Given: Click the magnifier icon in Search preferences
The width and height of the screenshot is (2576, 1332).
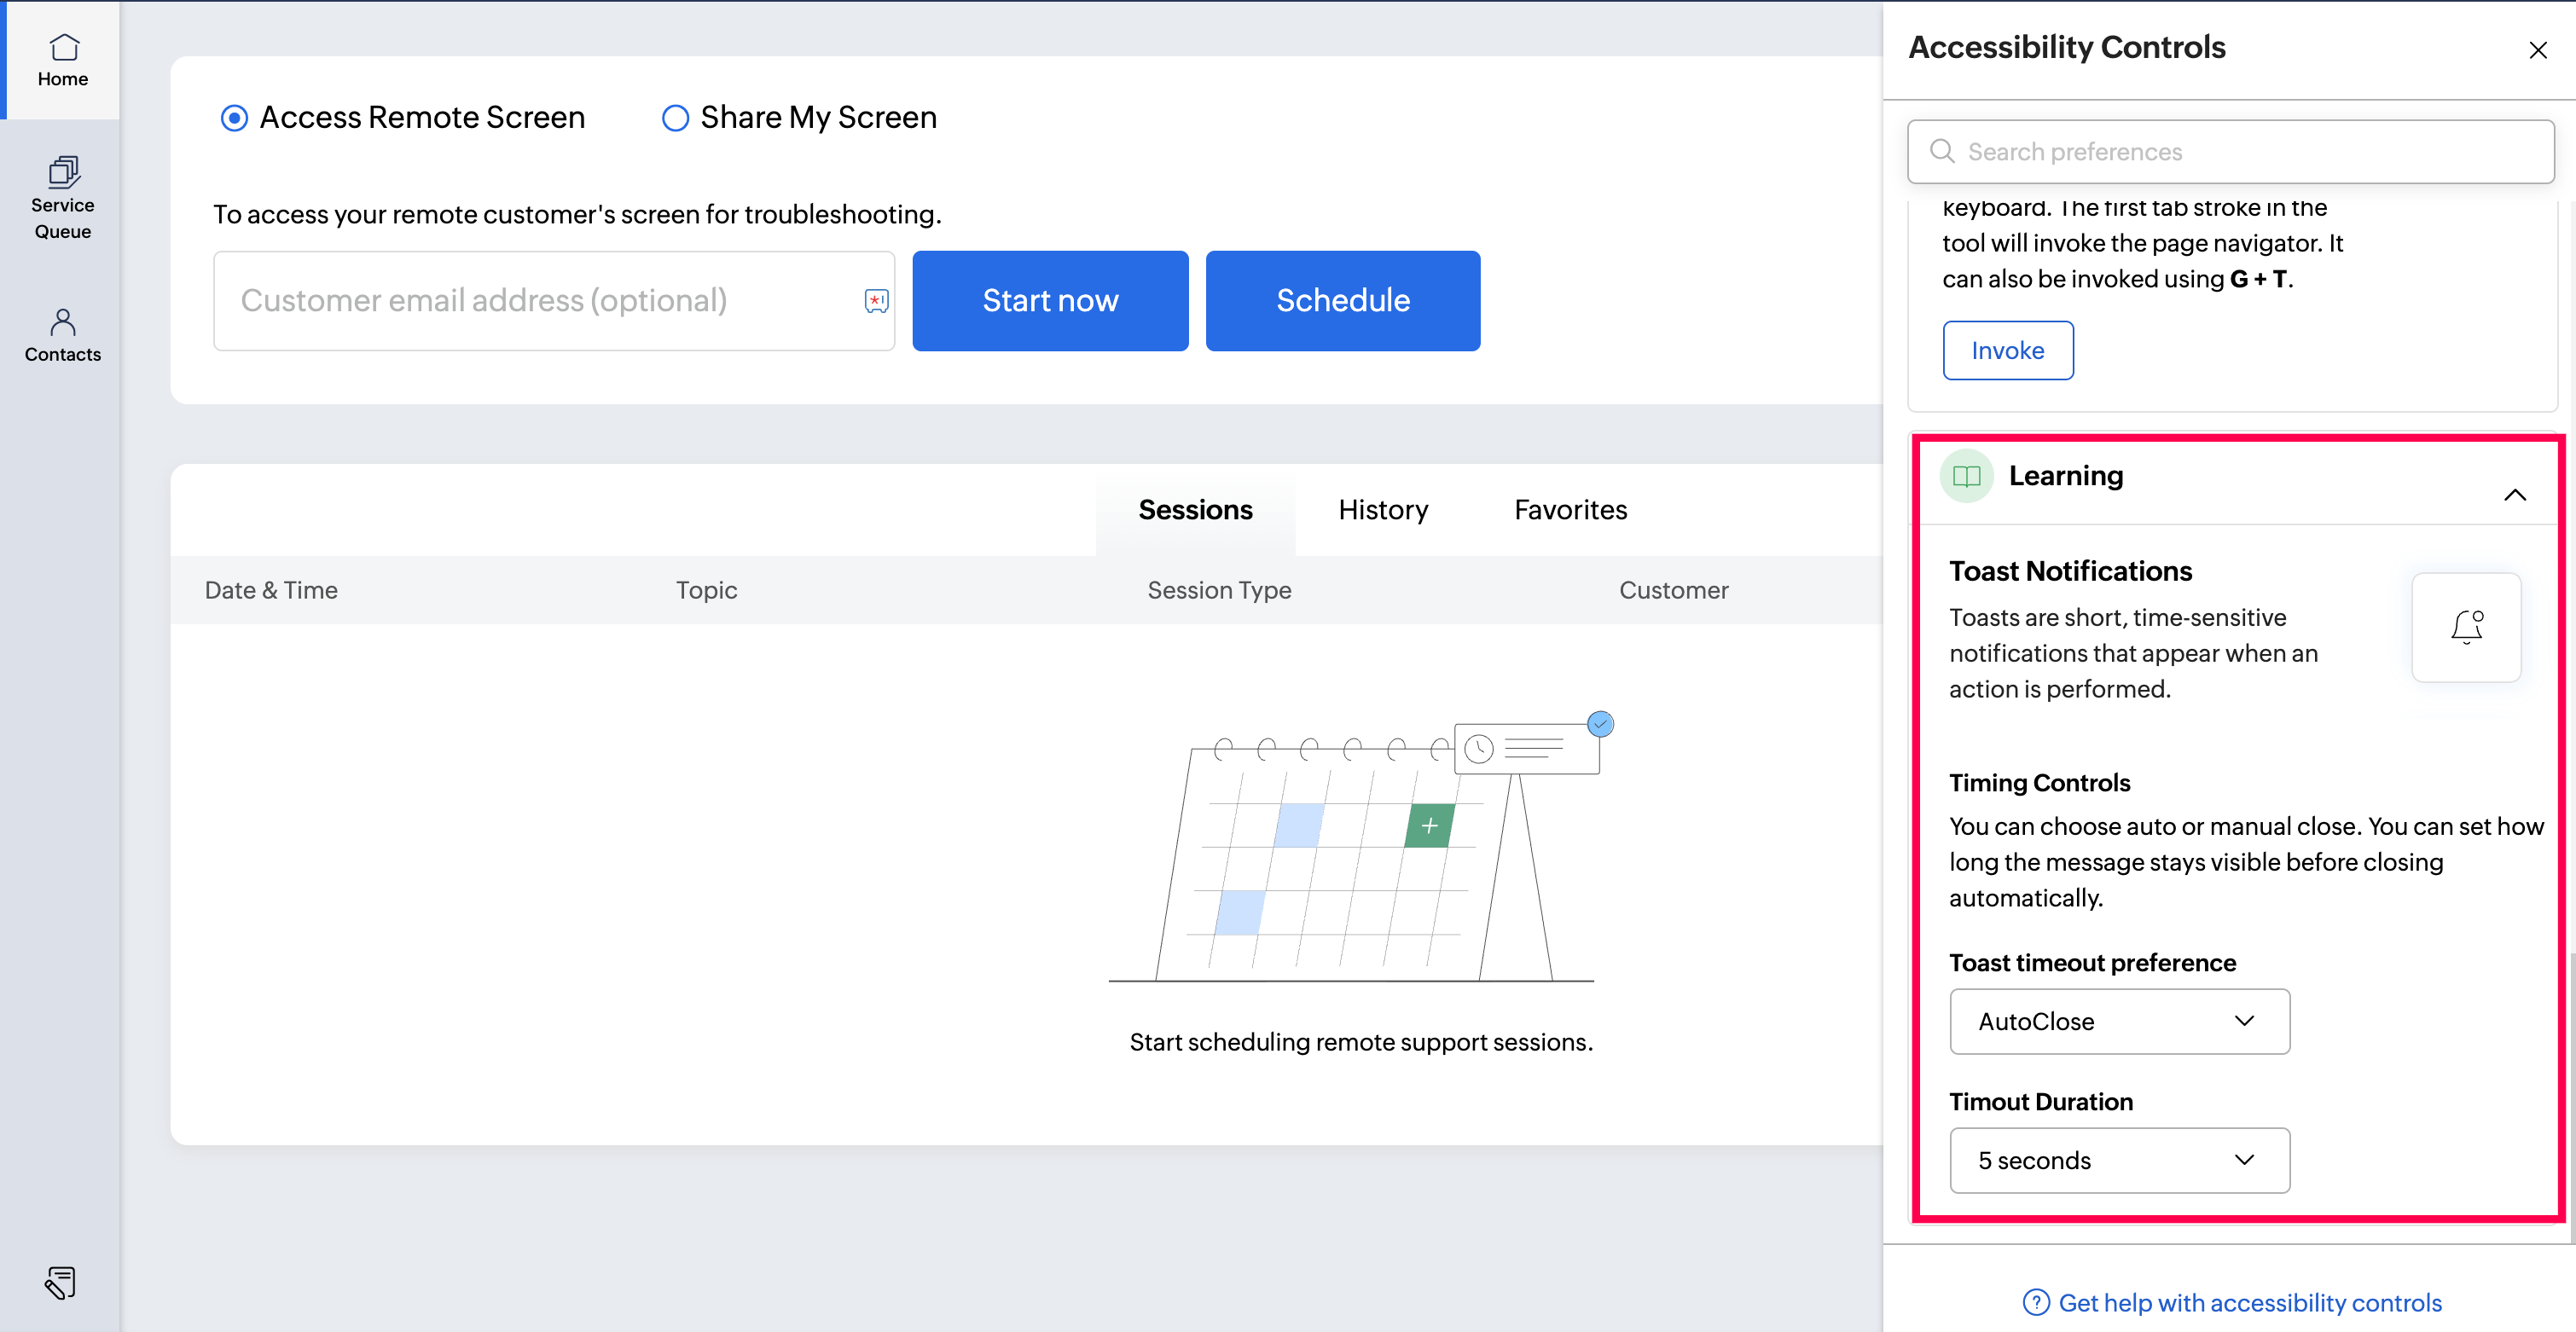Looking at the screenshot, I should (1942, 151).
